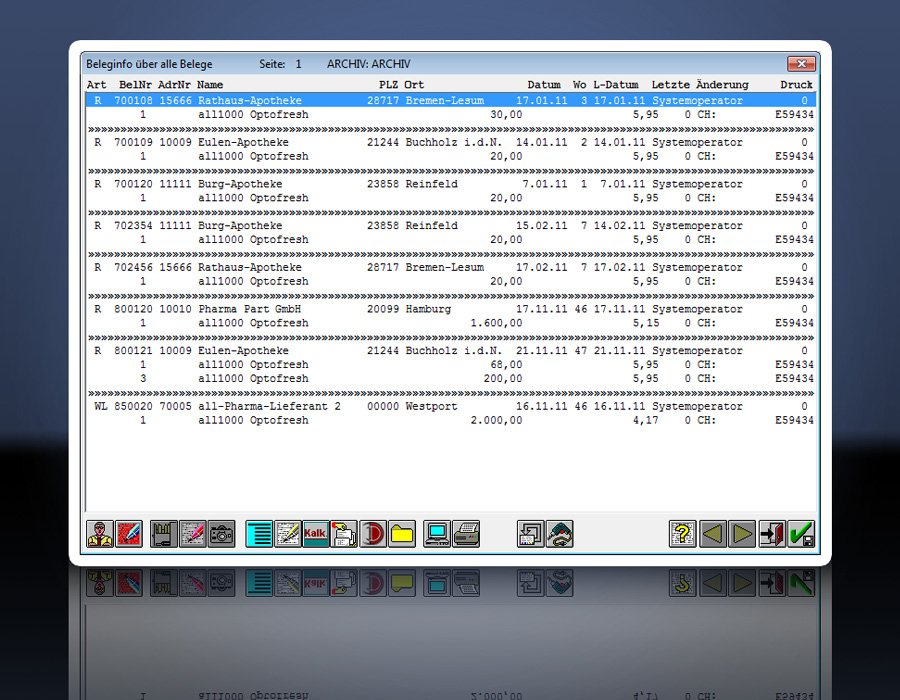The height and width of the screenshot is (700, 900).
Task: Click the Art column header
Action: tap(97, 85)
